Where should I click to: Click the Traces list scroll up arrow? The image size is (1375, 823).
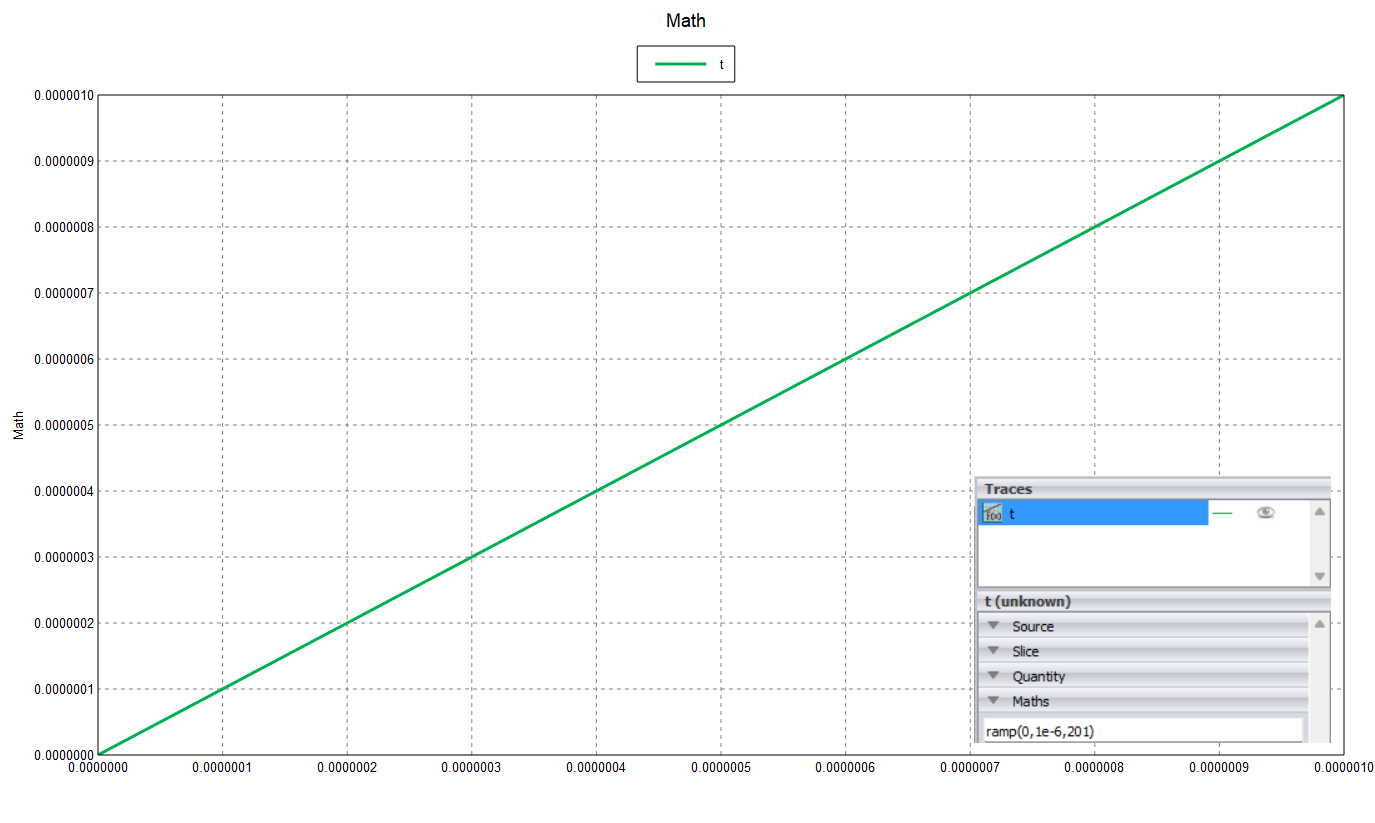click(1319, 511)
